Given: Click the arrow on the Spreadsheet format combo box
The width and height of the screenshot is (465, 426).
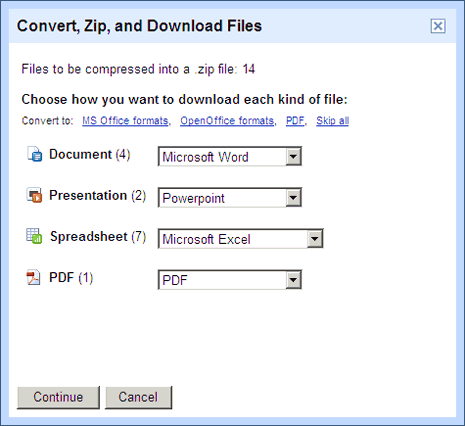Looking at the screenshot, I should (315, 239).
